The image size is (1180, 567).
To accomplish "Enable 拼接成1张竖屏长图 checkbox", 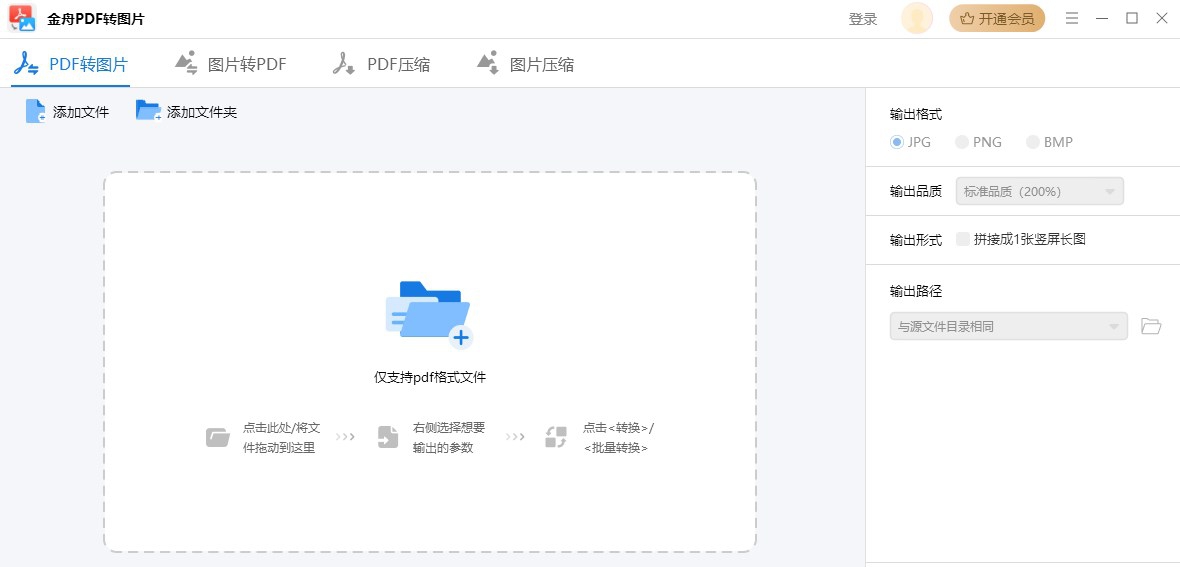I will tap(963, 239).
